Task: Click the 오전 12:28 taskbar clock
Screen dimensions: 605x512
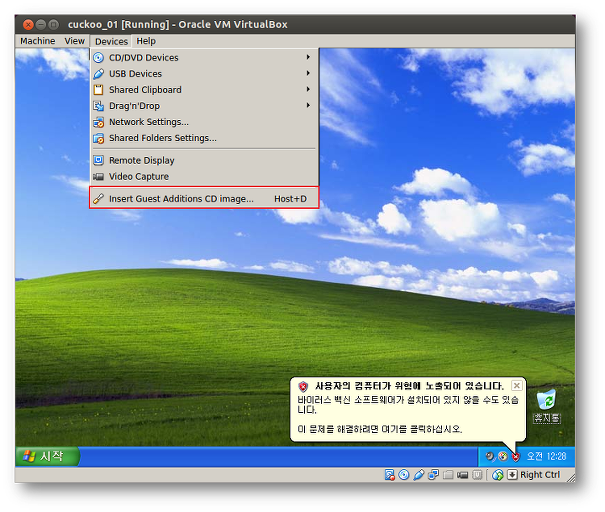Action: point(546,456)
